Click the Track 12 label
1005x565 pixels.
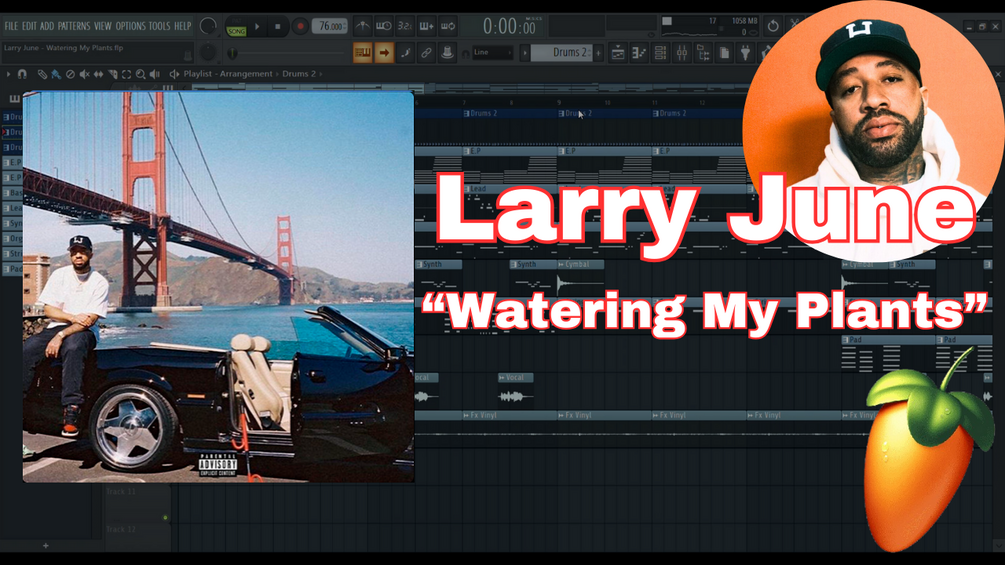(121, 530)
